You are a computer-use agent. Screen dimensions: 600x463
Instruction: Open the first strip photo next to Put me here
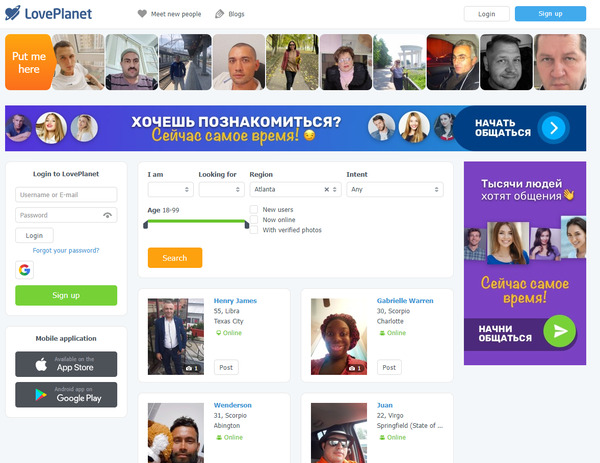(x=78, y=62)
